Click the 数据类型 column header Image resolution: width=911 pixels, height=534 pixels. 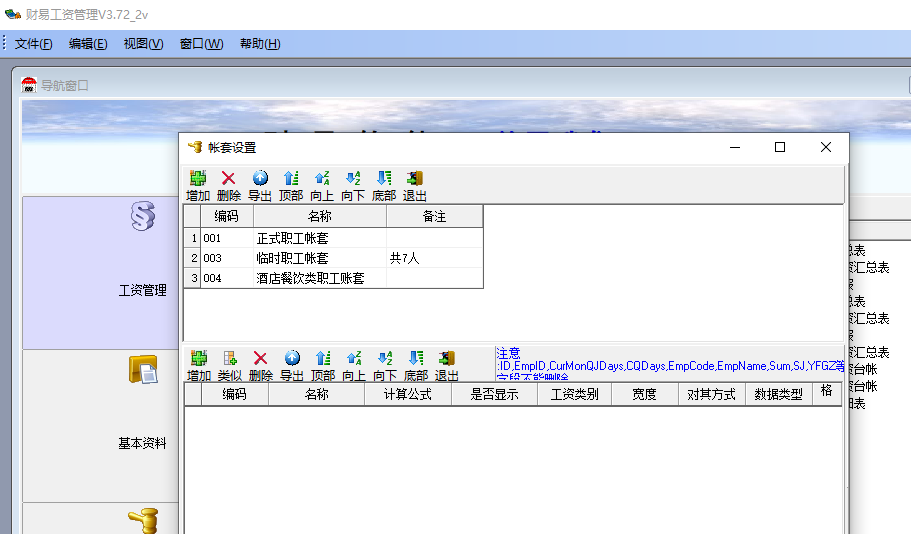[x=779, y=395]
